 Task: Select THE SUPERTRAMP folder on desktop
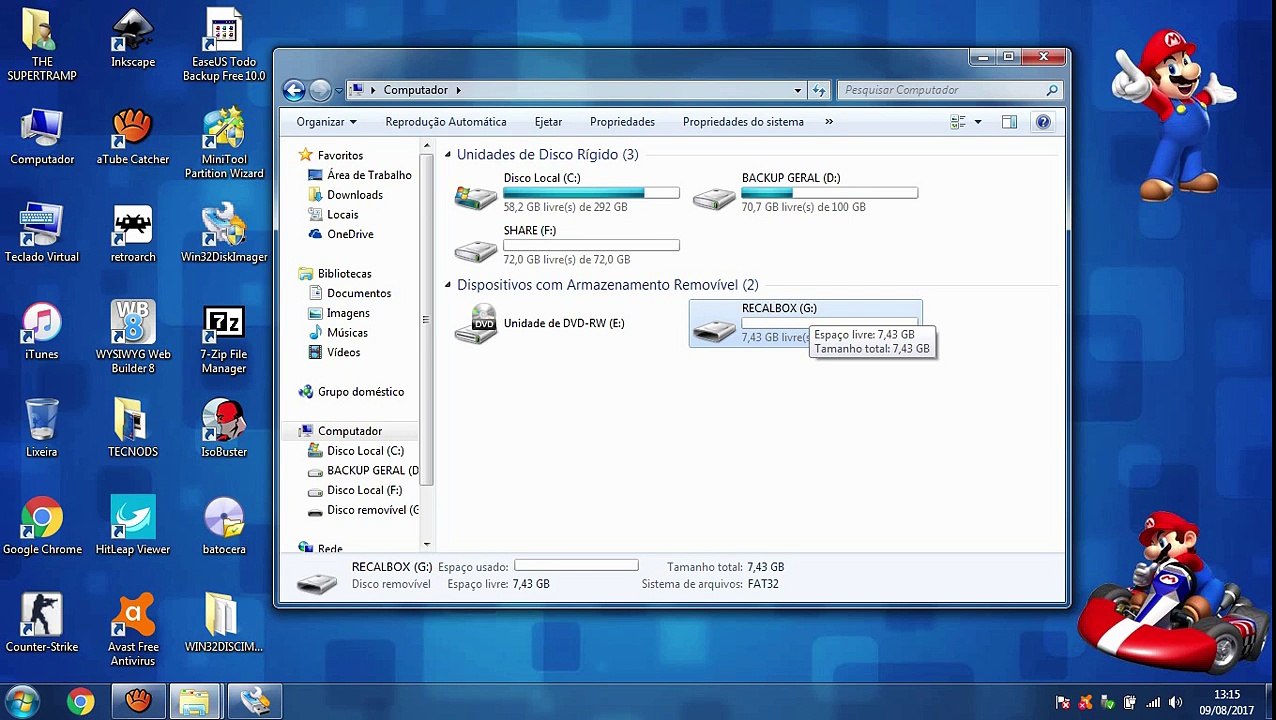click(x=42, y=47)
